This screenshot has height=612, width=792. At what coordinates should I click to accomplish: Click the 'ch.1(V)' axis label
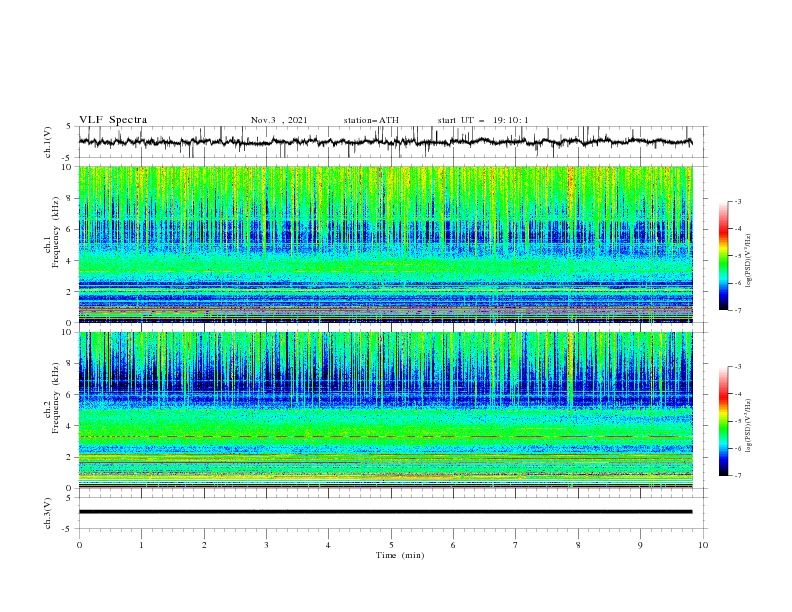(48, 142)
